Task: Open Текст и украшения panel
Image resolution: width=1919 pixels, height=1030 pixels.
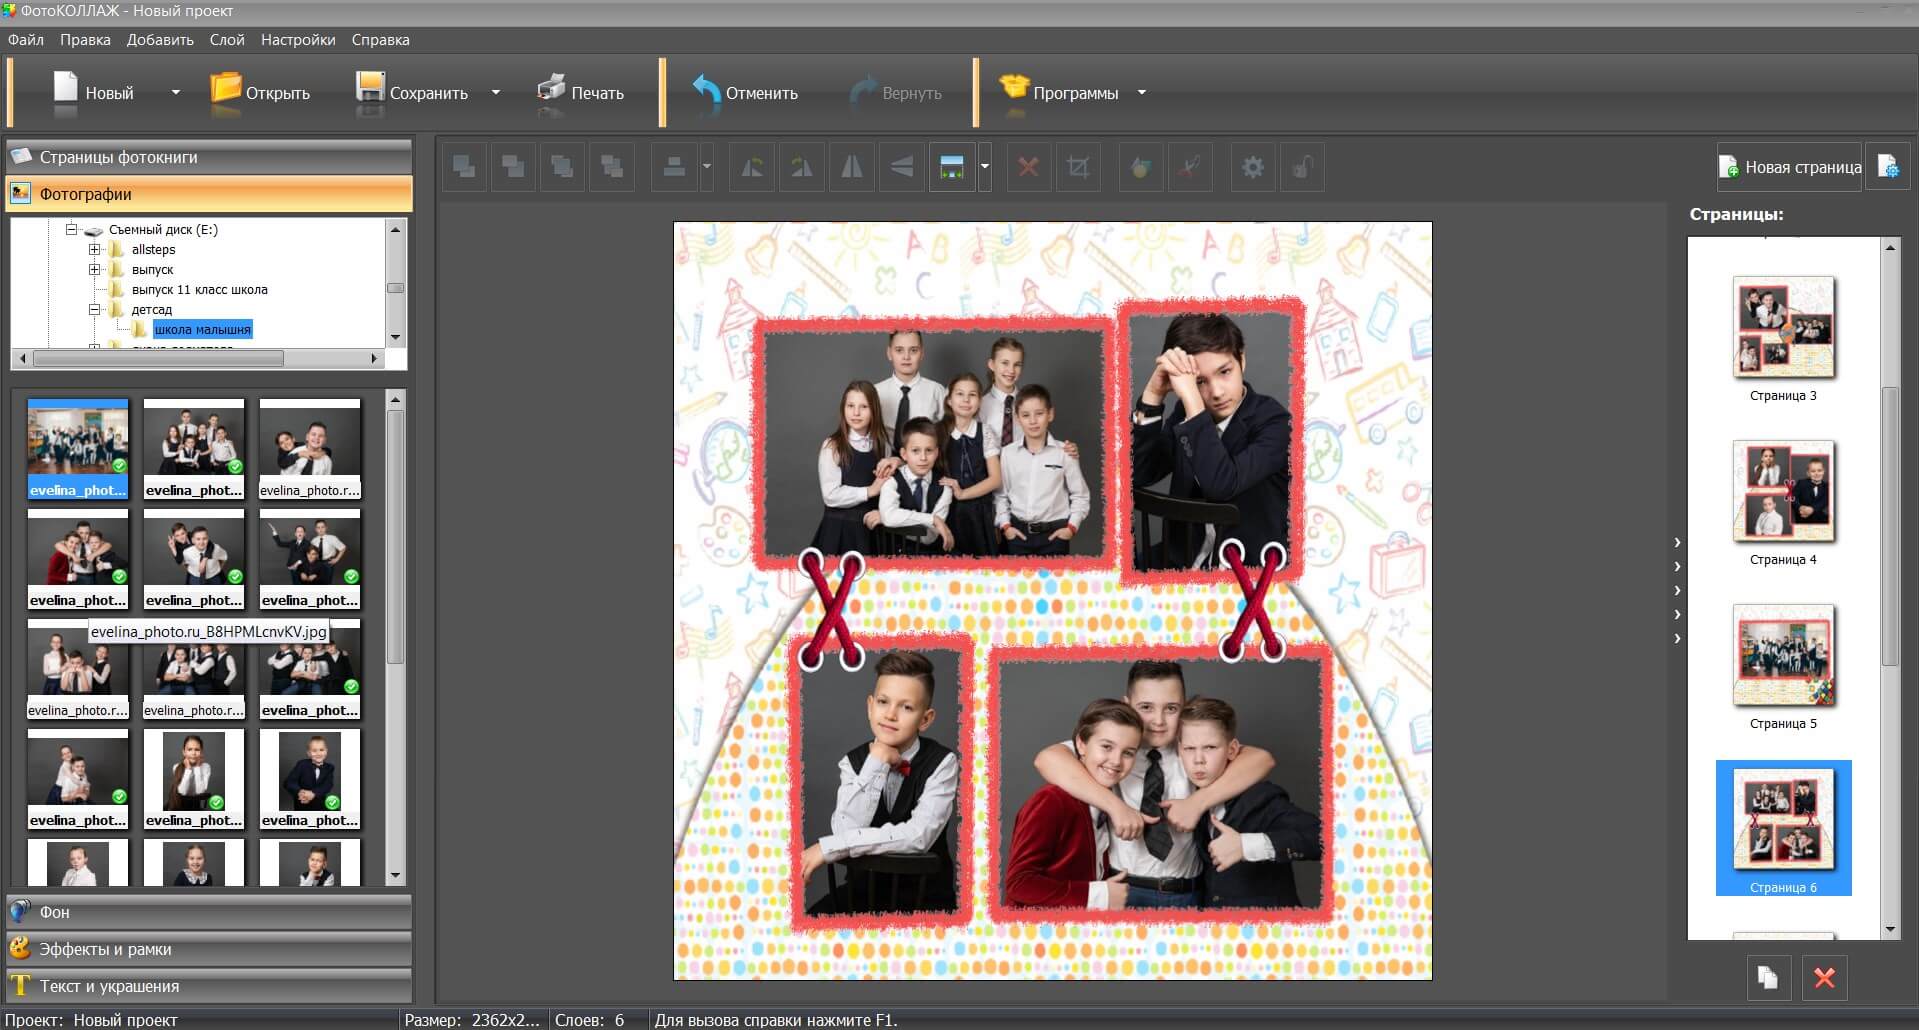Action: 209,986
